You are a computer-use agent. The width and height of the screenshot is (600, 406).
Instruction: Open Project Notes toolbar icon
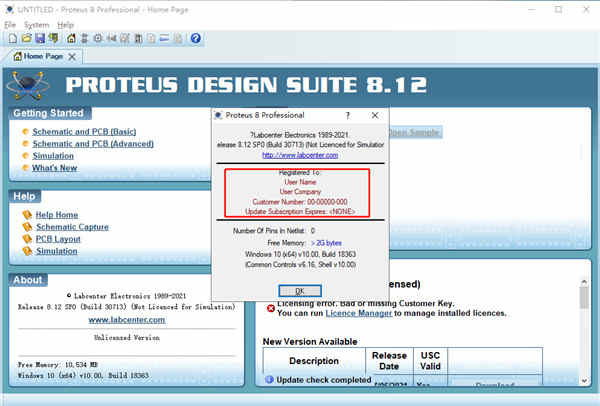point(178,38)
